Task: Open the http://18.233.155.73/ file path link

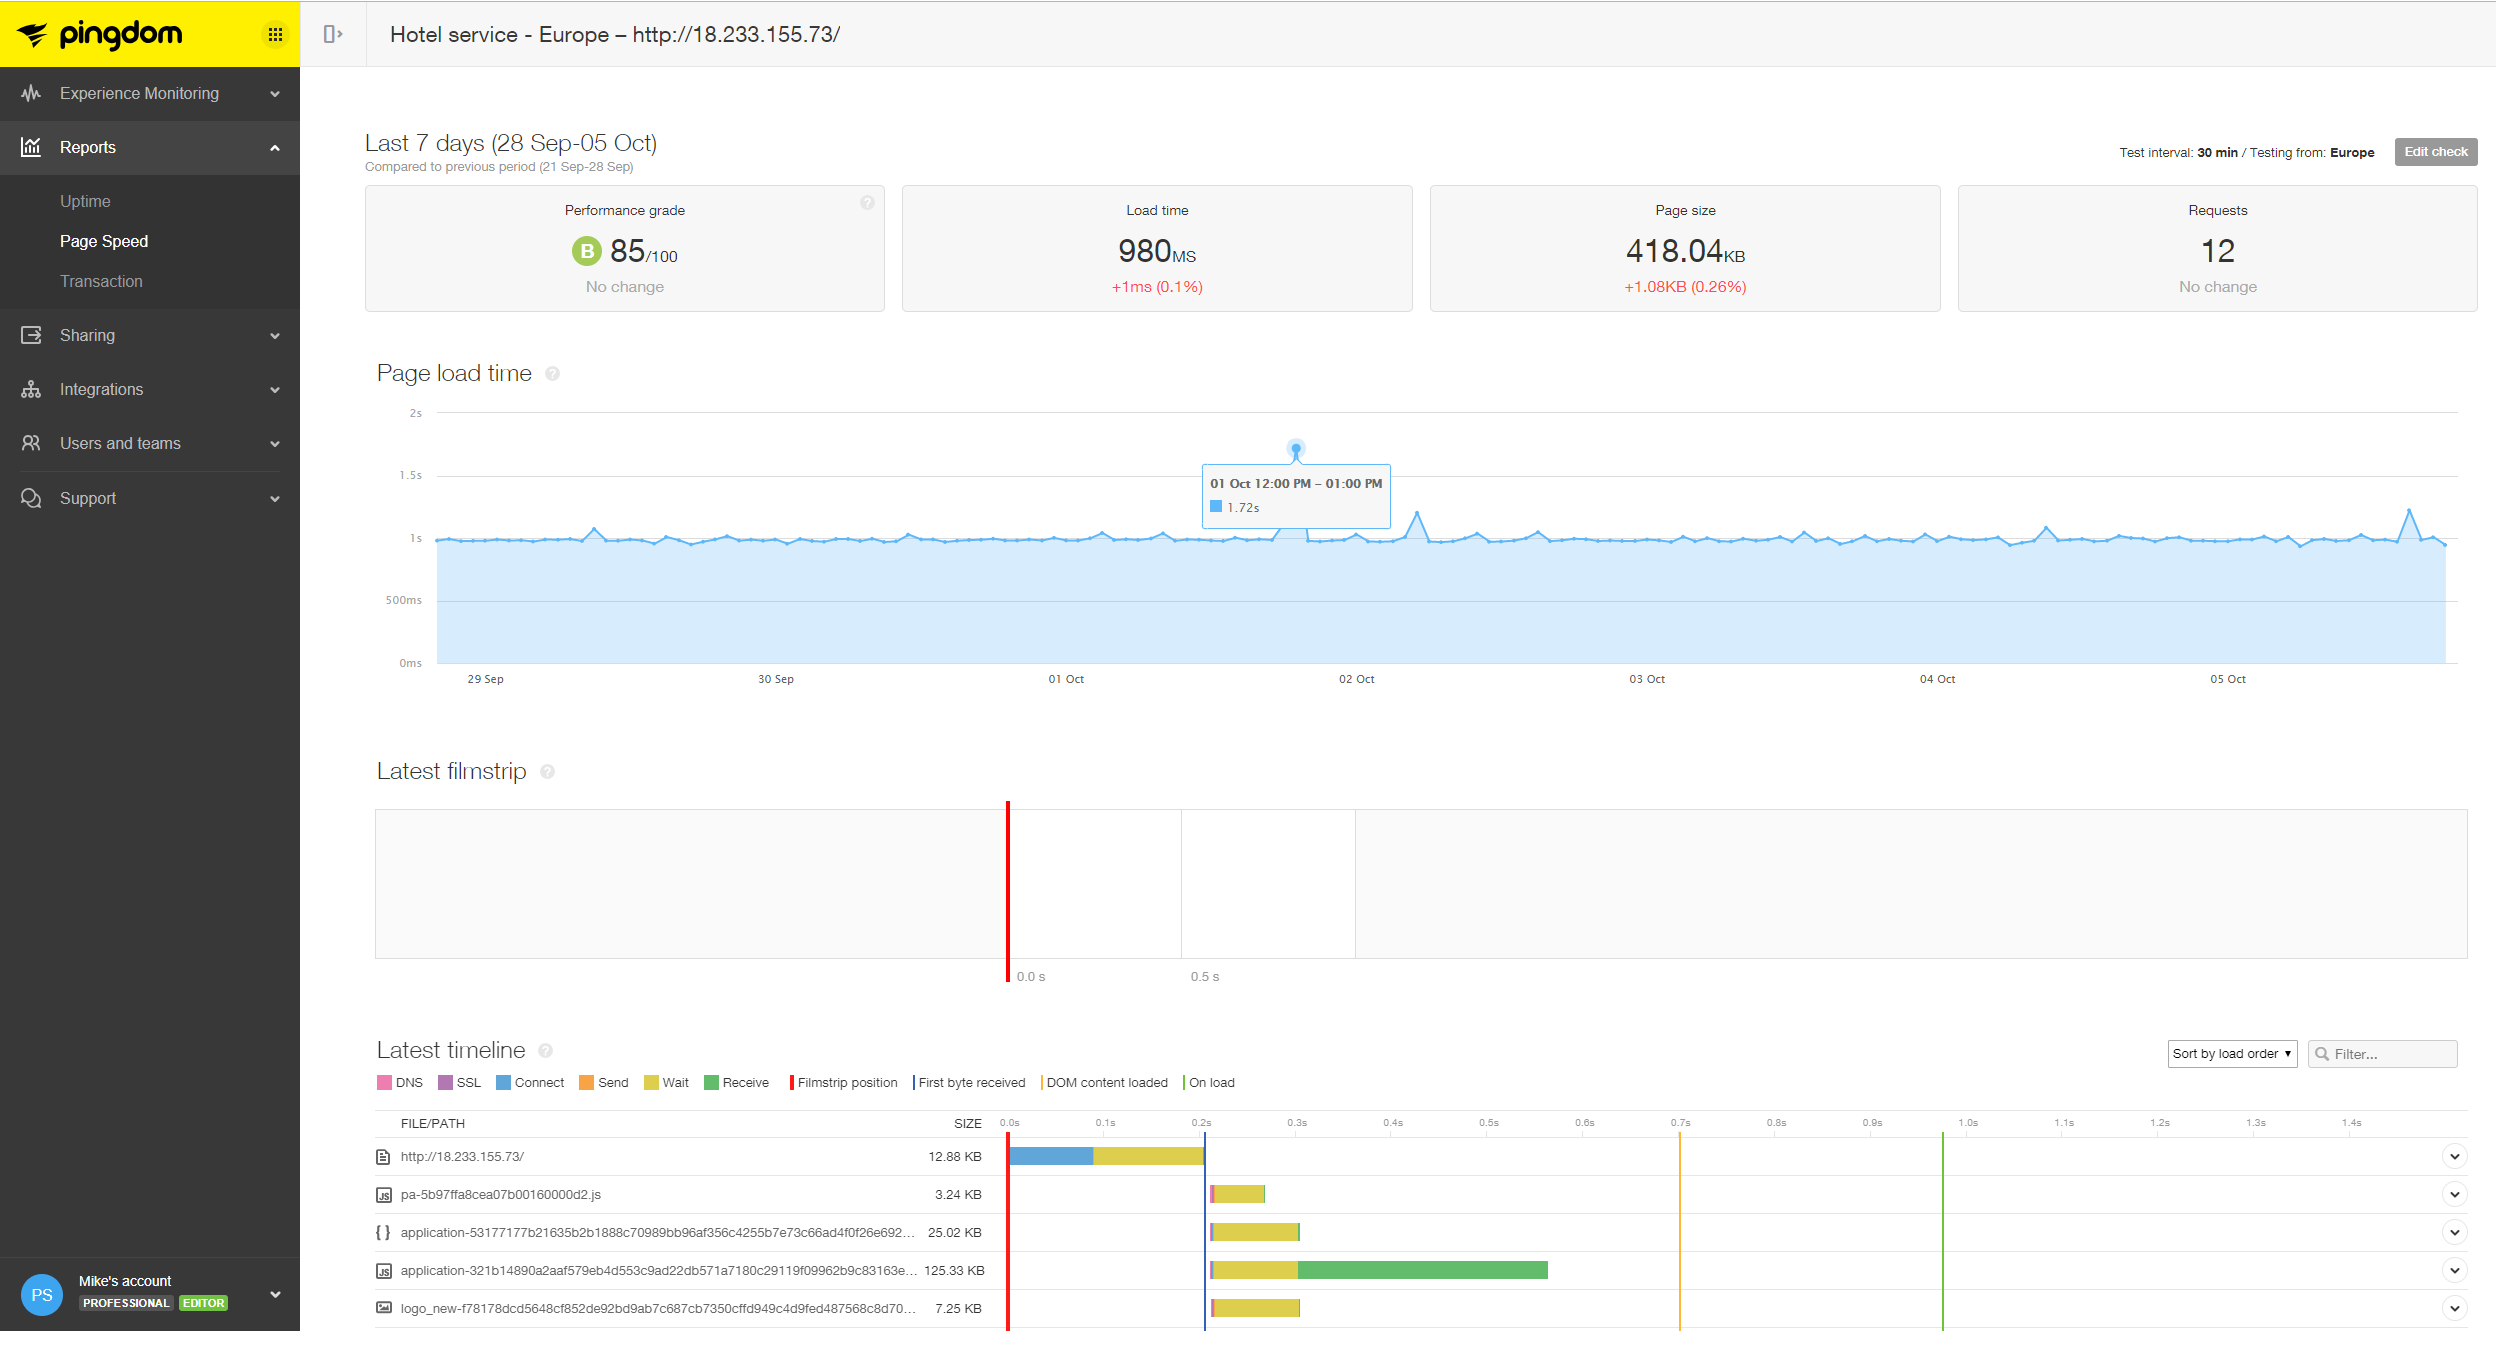Action: pyautogui.click(x=461, y=1156)
